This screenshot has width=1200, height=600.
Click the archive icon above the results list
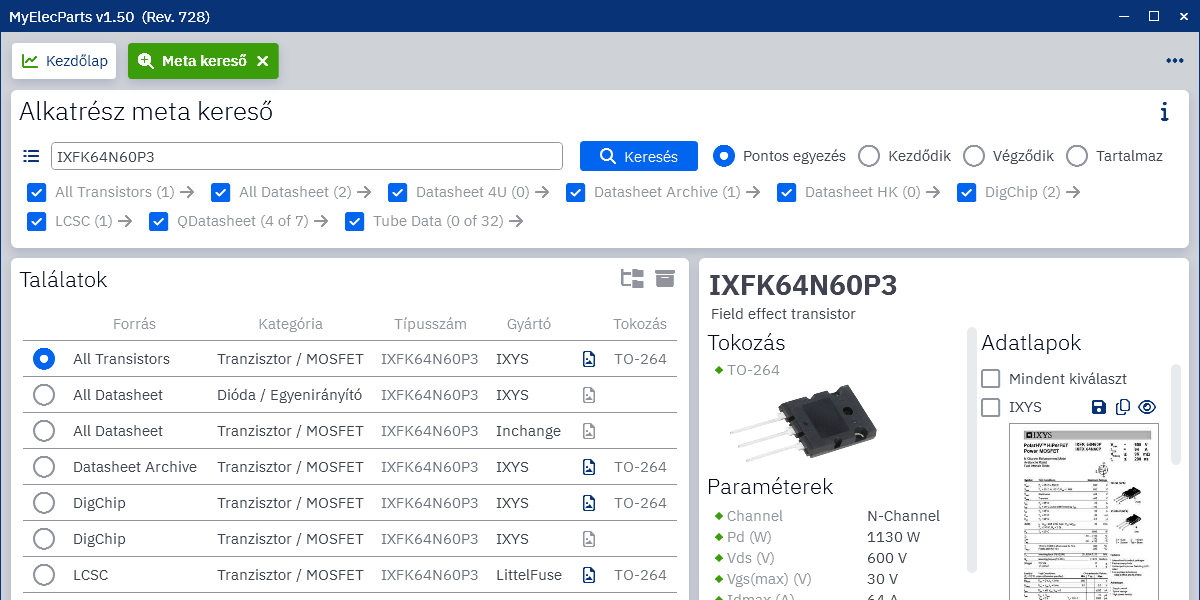(665, 278)
